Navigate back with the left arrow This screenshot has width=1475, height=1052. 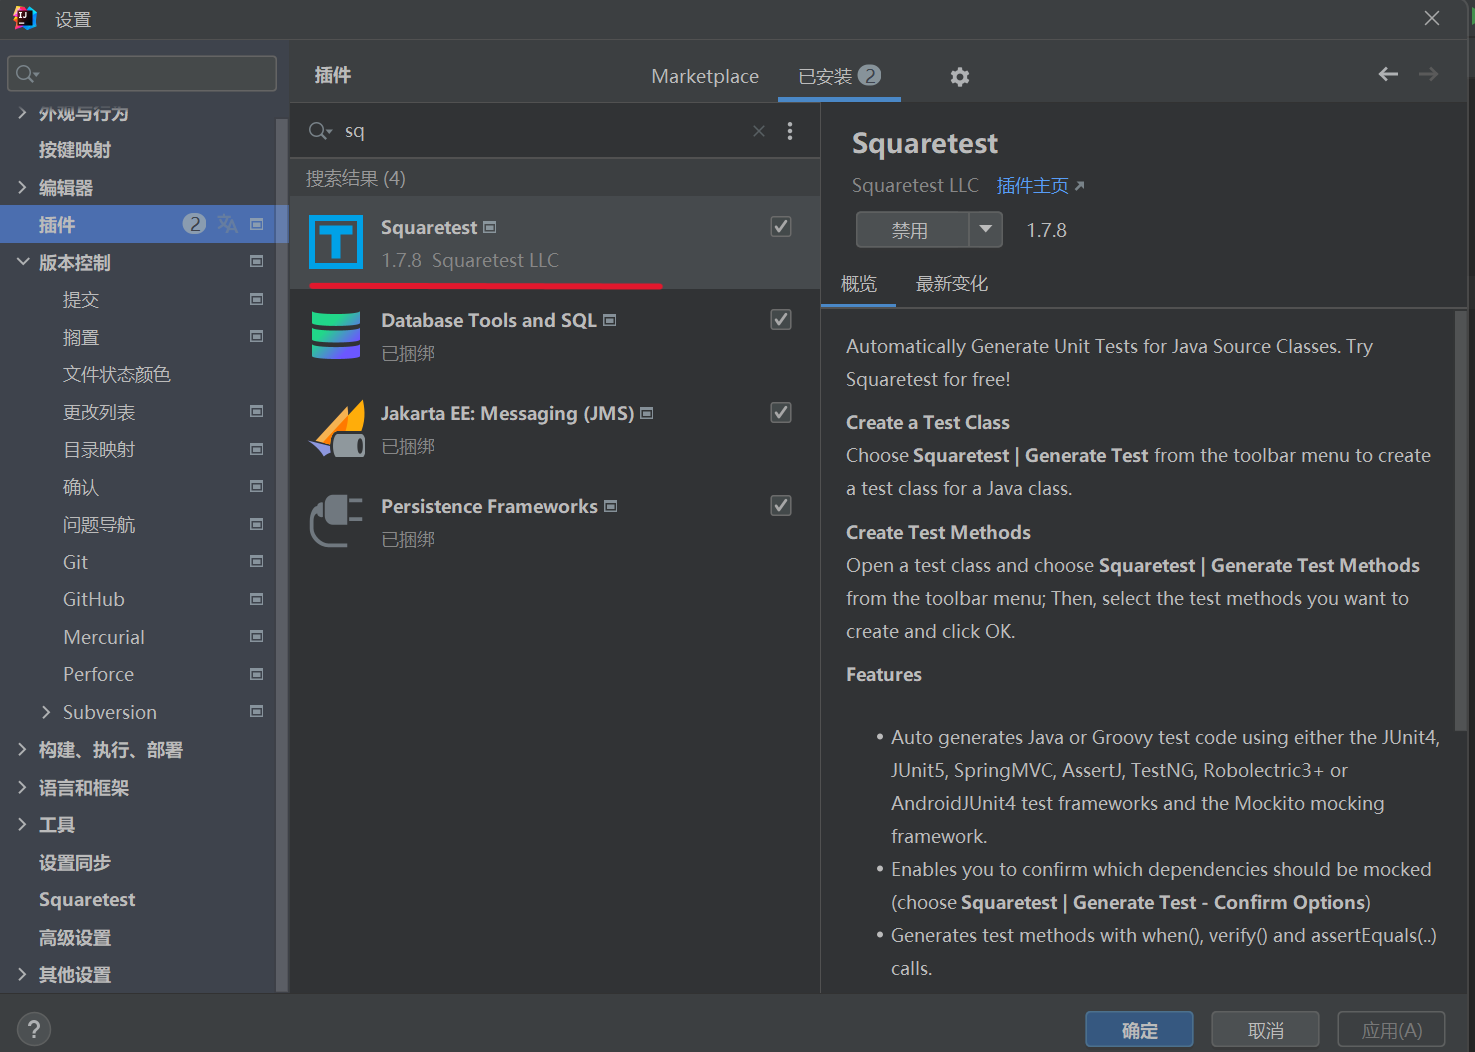(x=1388, y=74)
